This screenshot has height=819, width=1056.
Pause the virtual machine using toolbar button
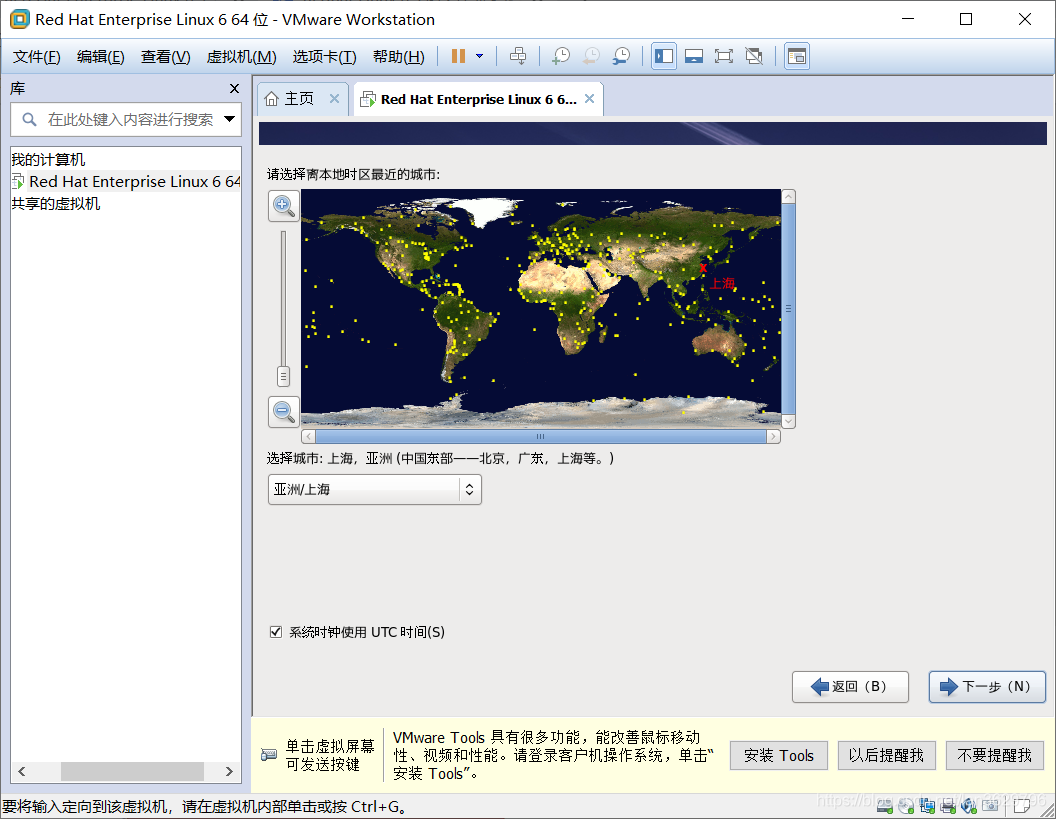coord(458,56)
